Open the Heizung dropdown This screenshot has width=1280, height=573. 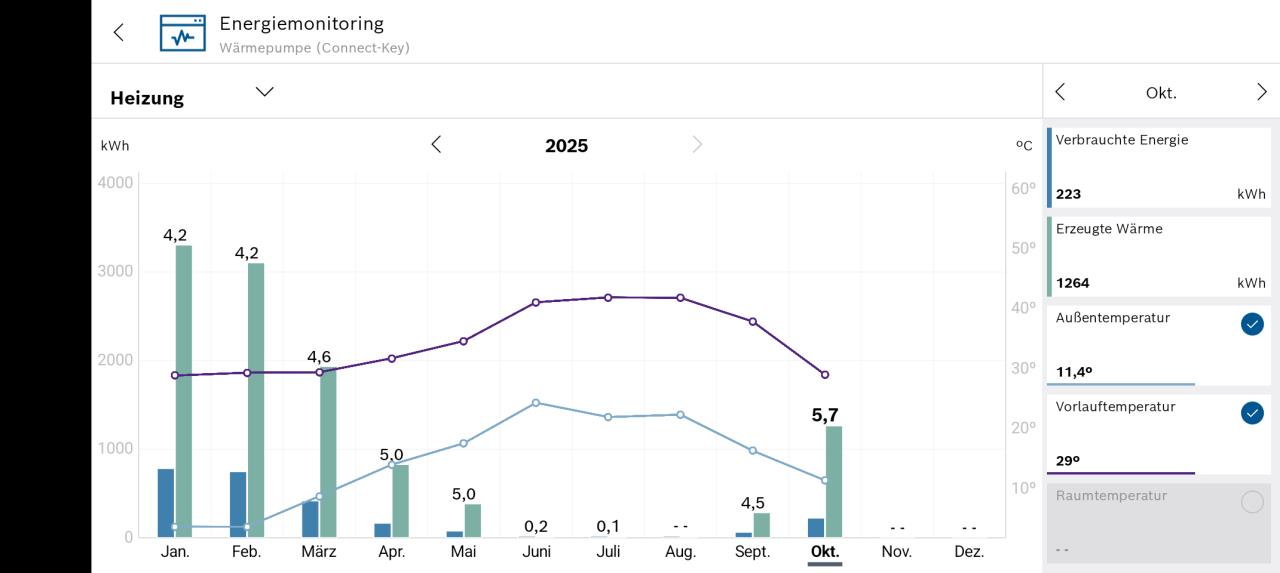point(264,92)
